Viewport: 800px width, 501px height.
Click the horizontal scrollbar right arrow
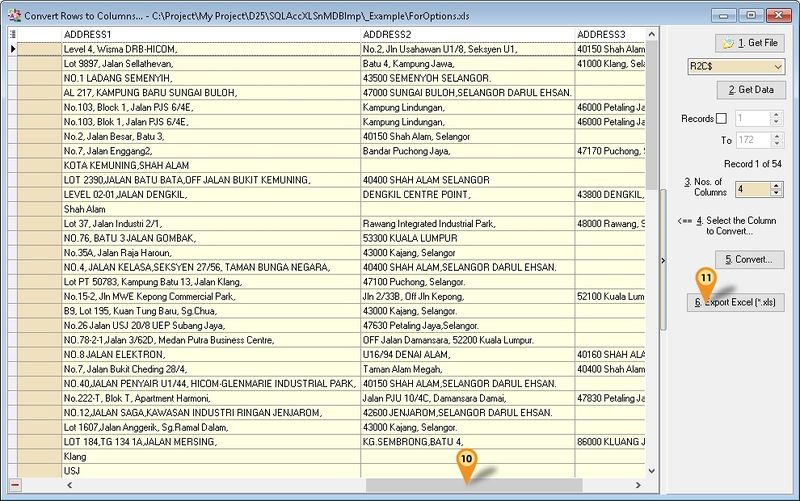[x=639, y=485]
